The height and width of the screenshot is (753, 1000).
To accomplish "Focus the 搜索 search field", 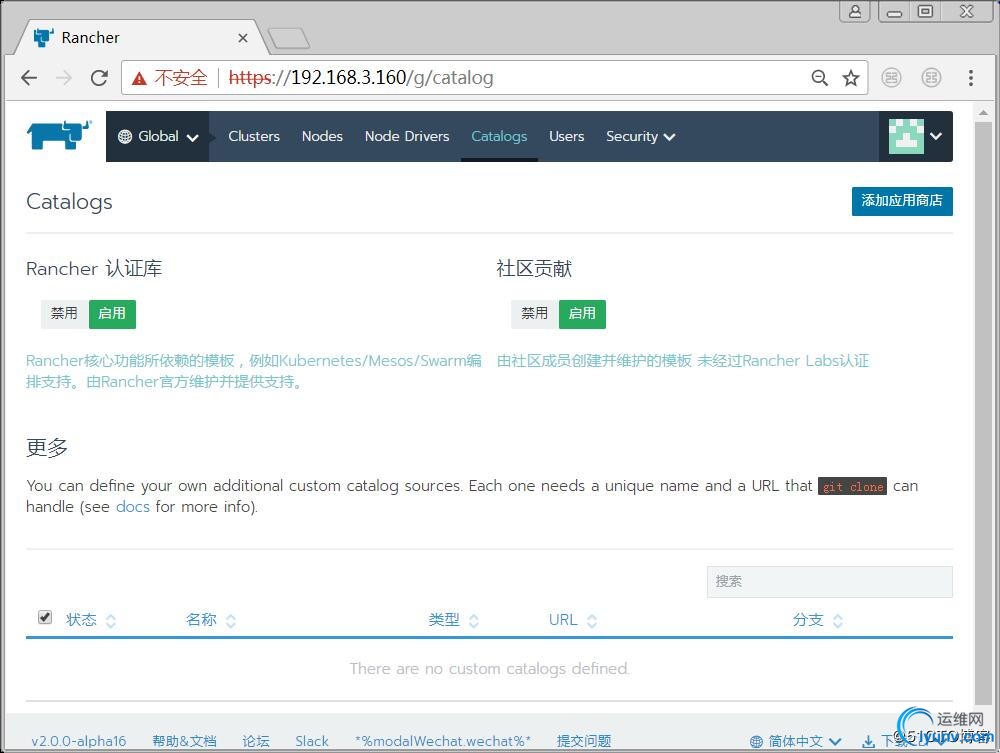I will 829,581.
